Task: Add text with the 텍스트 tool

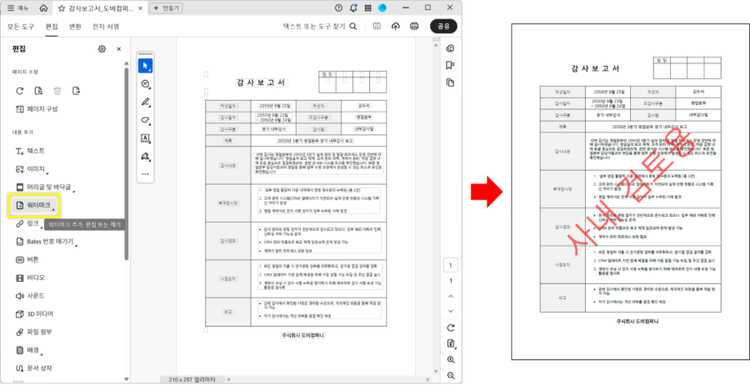Action: click(x=31, y=151)
